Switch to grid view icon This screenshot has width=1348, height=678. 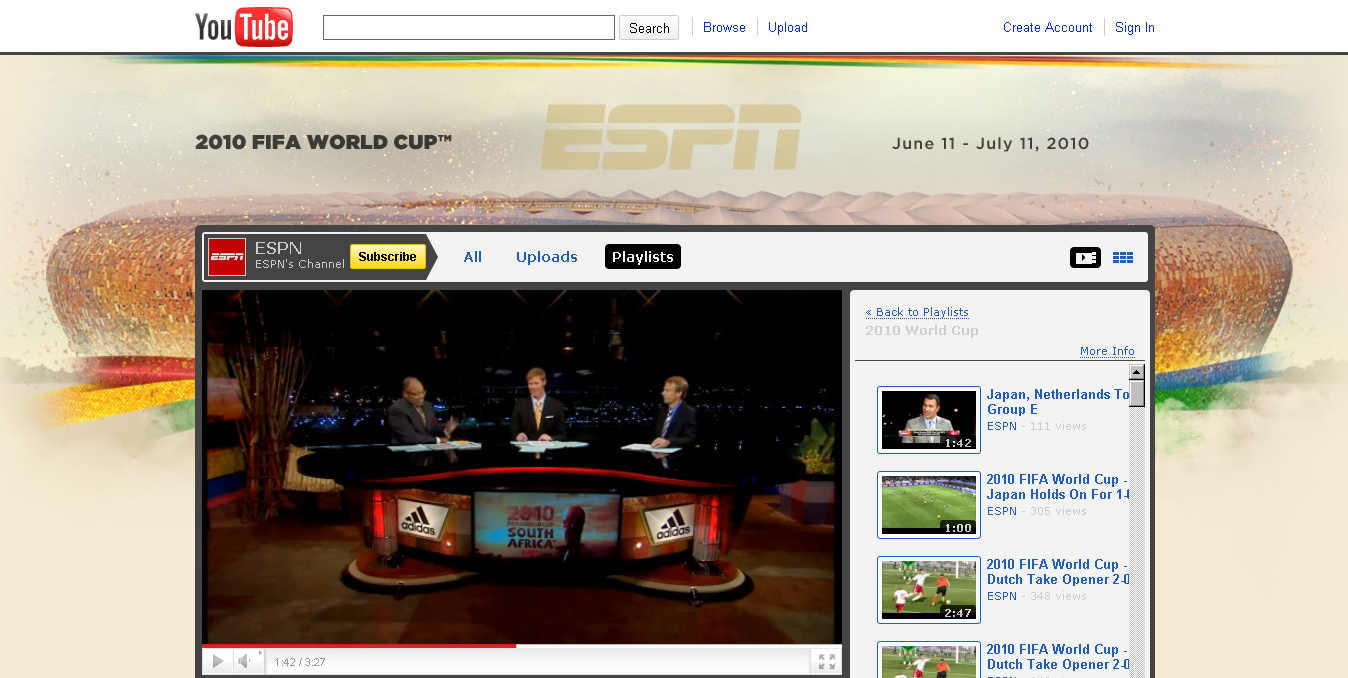[1123, 257]
